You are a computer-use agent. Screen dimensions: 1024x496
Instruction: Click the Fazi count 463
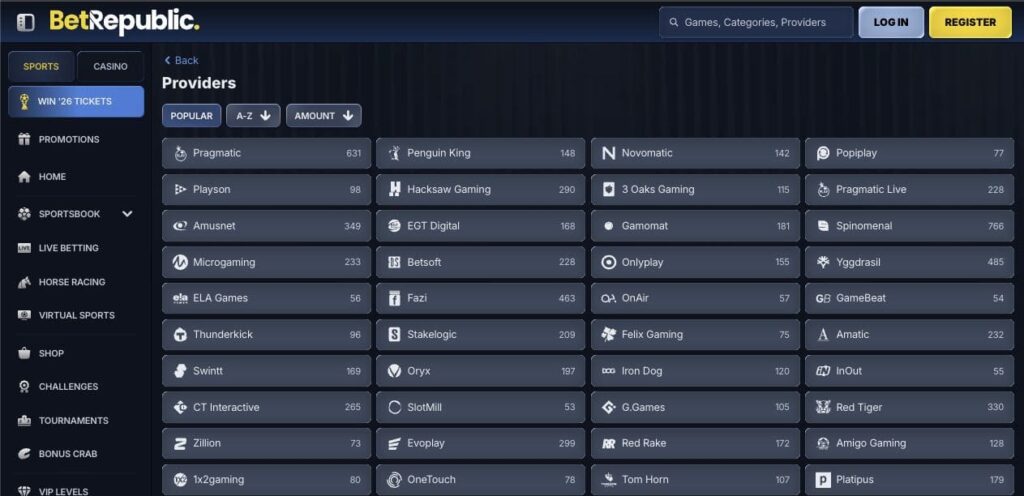coord(567,298)
